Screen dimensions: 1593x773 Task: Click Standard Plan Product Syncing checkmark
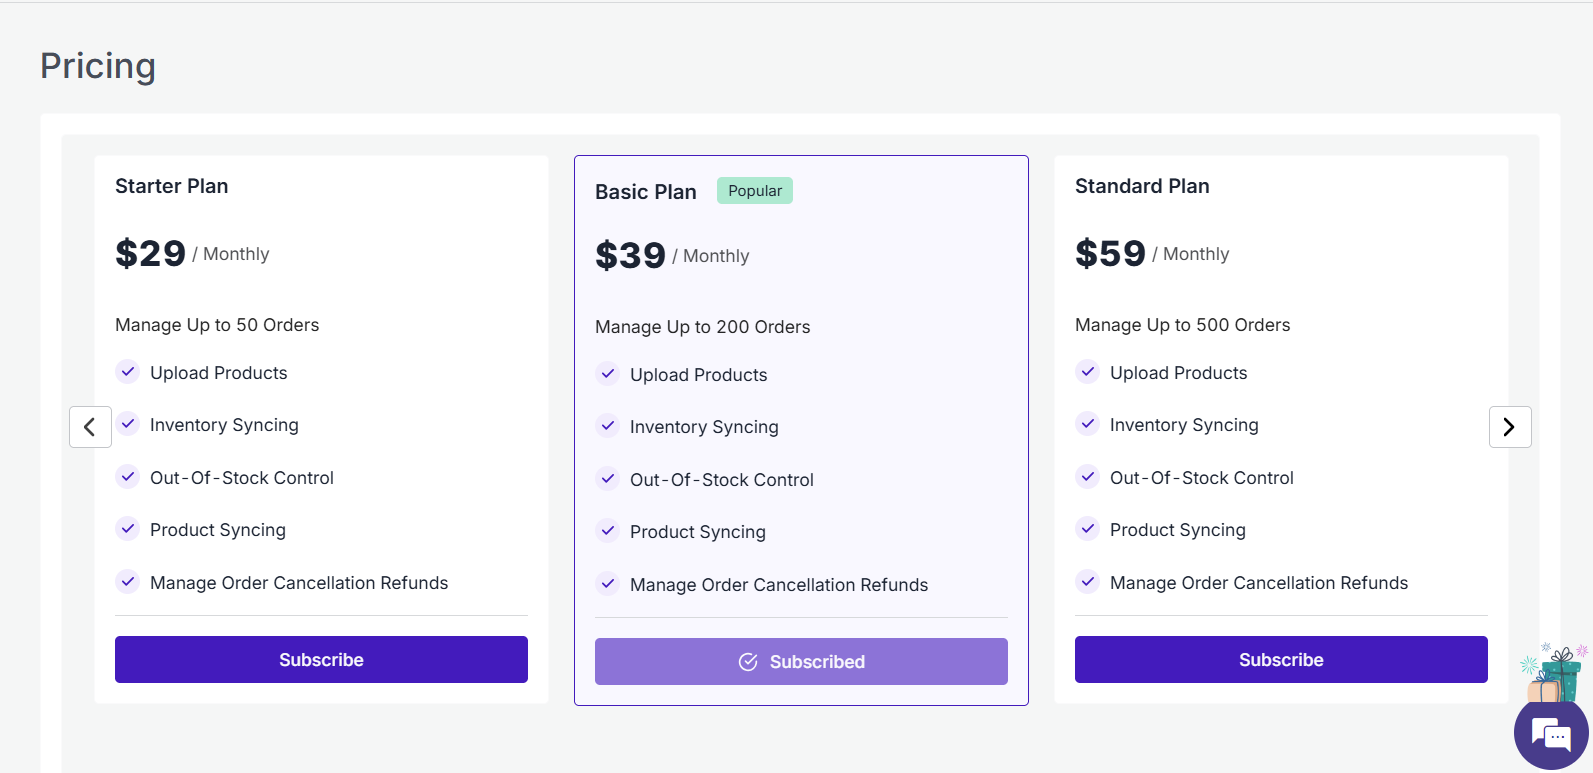(x=1088, y=528)
